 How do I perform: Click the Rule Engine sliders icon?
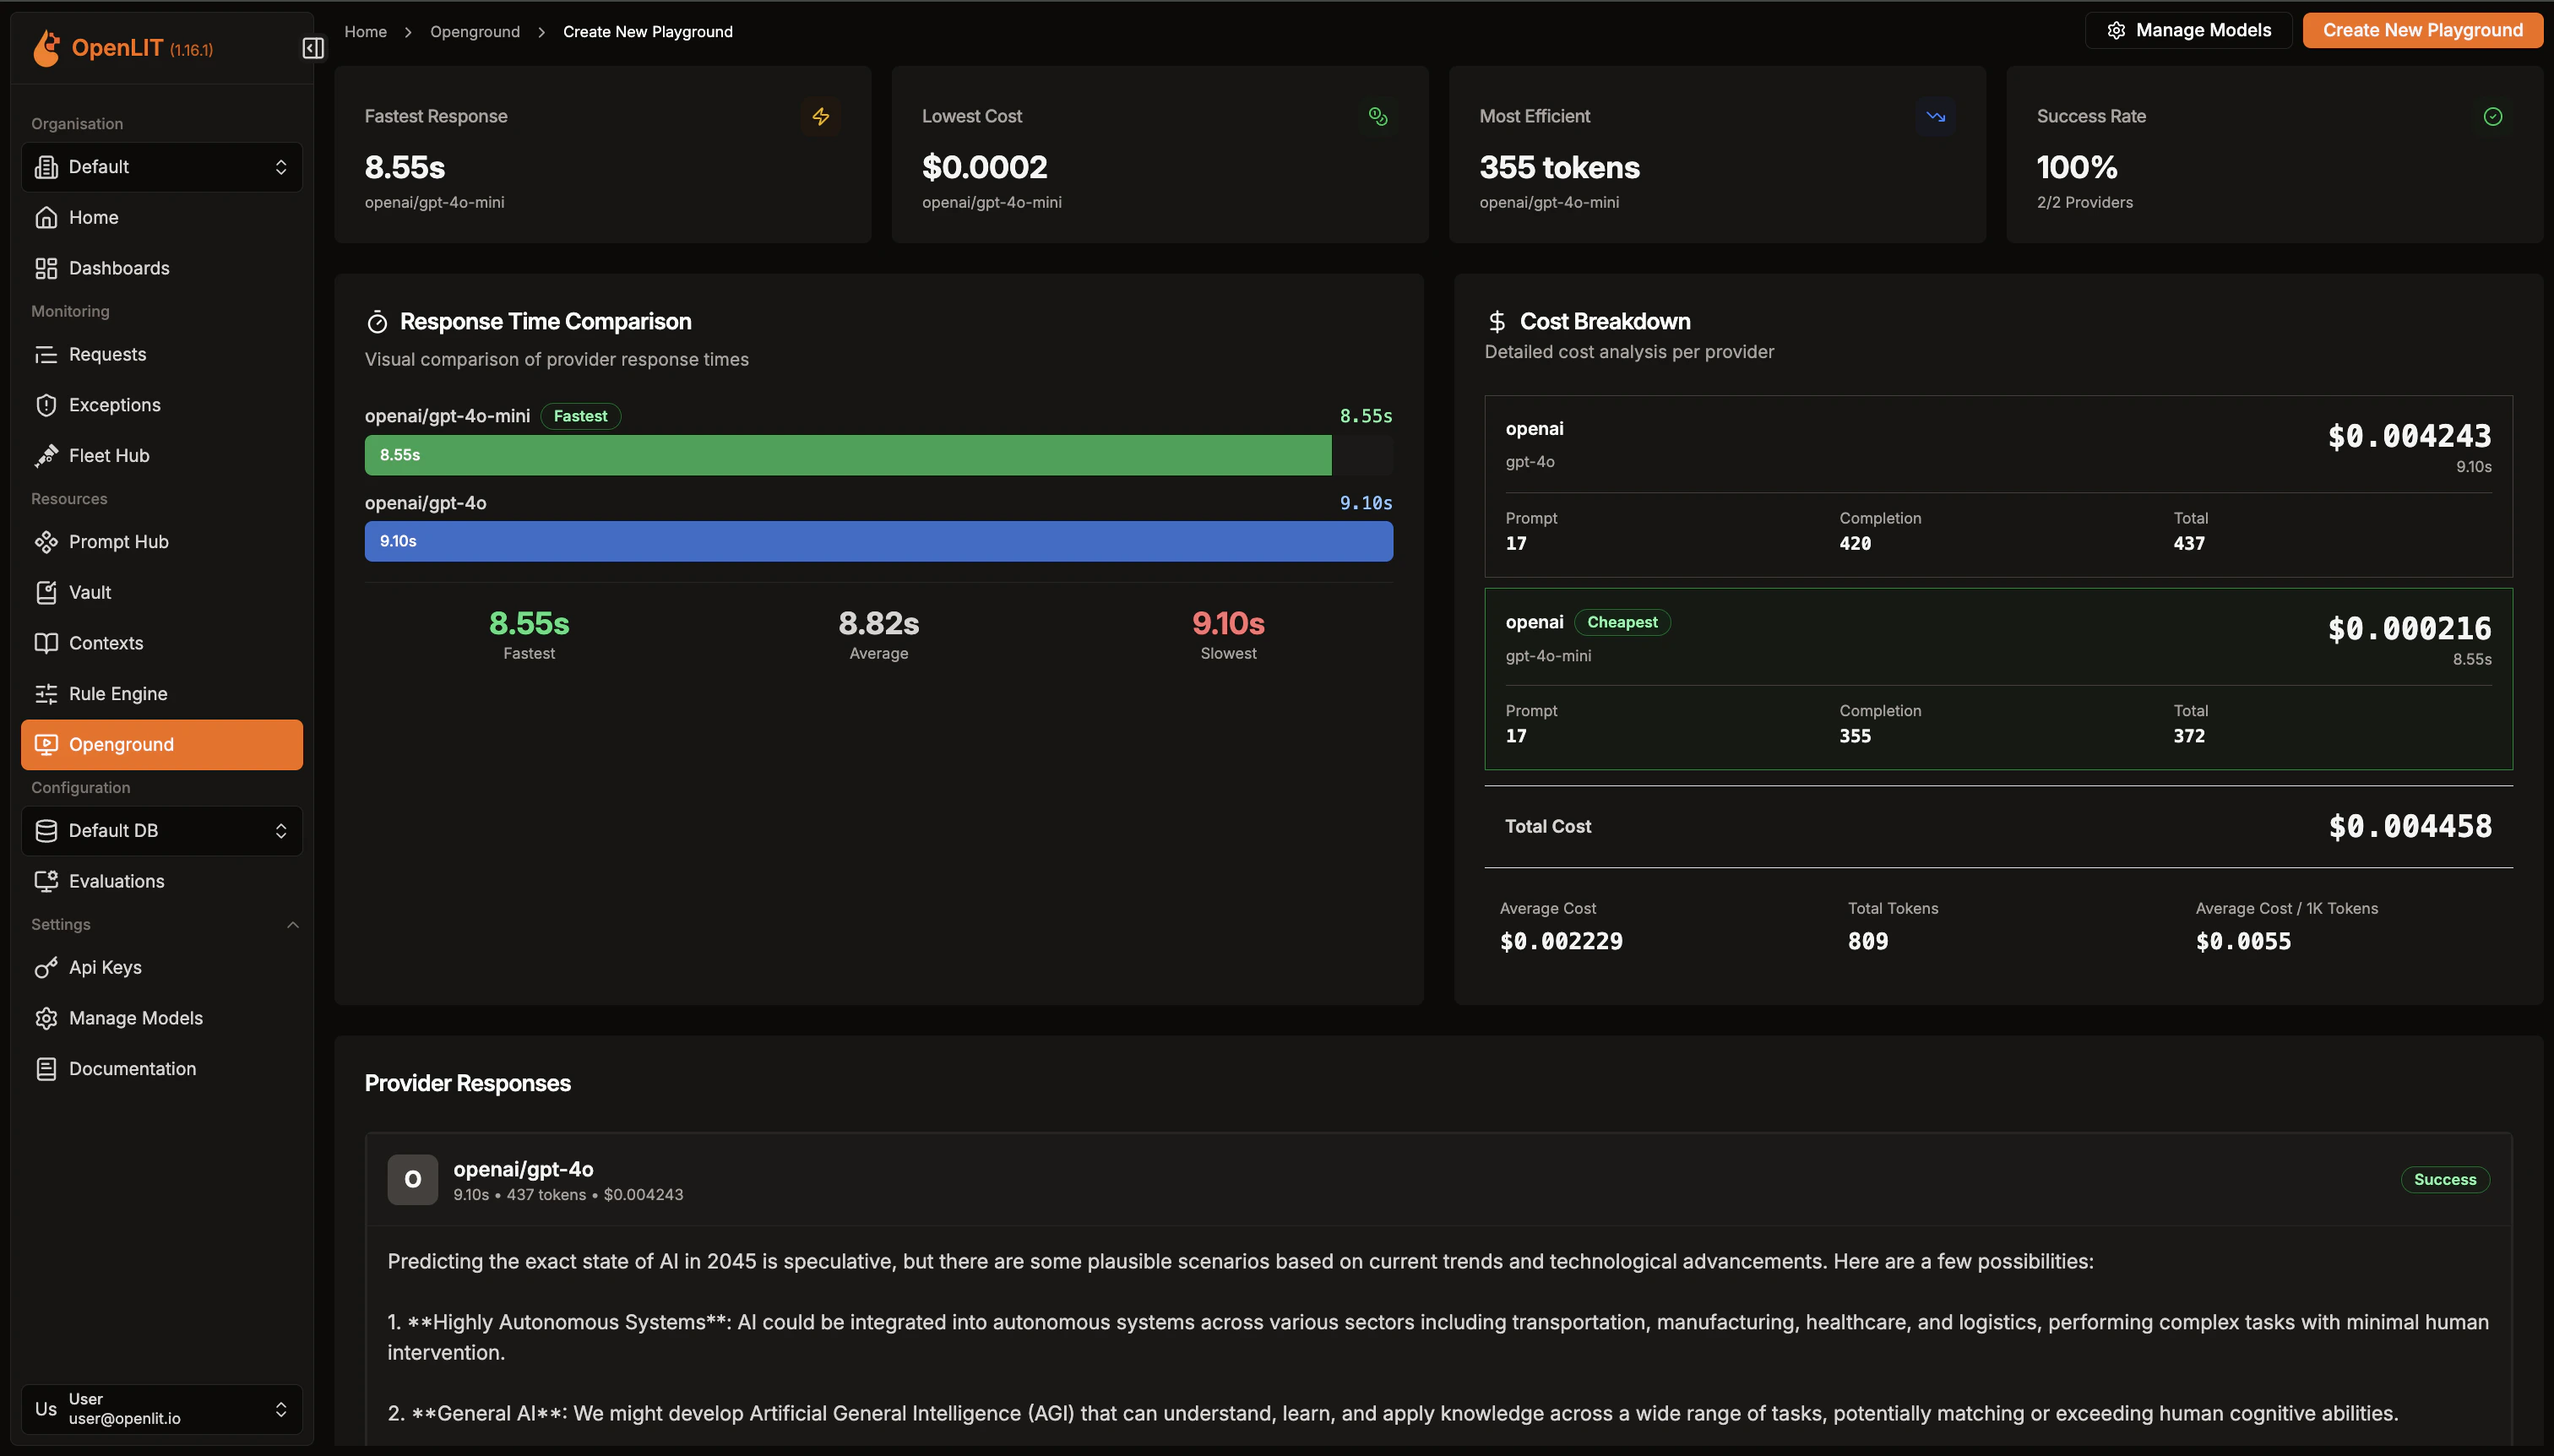click(x=46, y=694)
